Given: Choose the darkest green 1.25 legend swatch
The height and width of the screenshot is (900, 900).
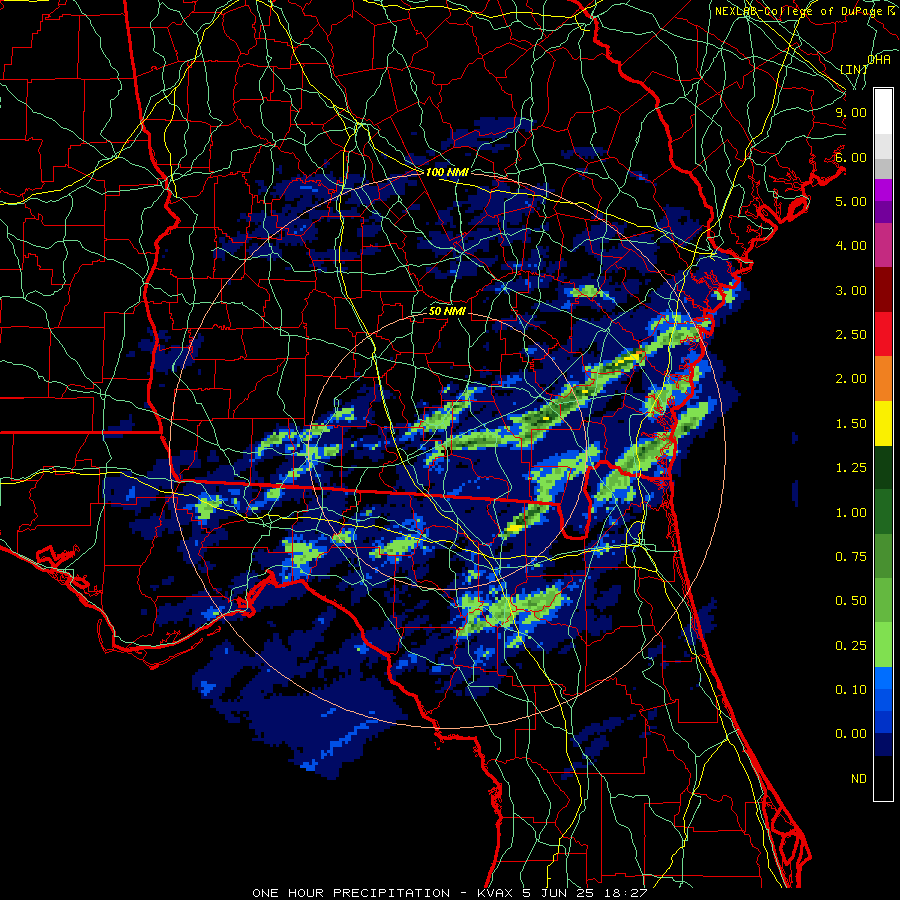Looking at the screenshot, I should tap(883, 468).
